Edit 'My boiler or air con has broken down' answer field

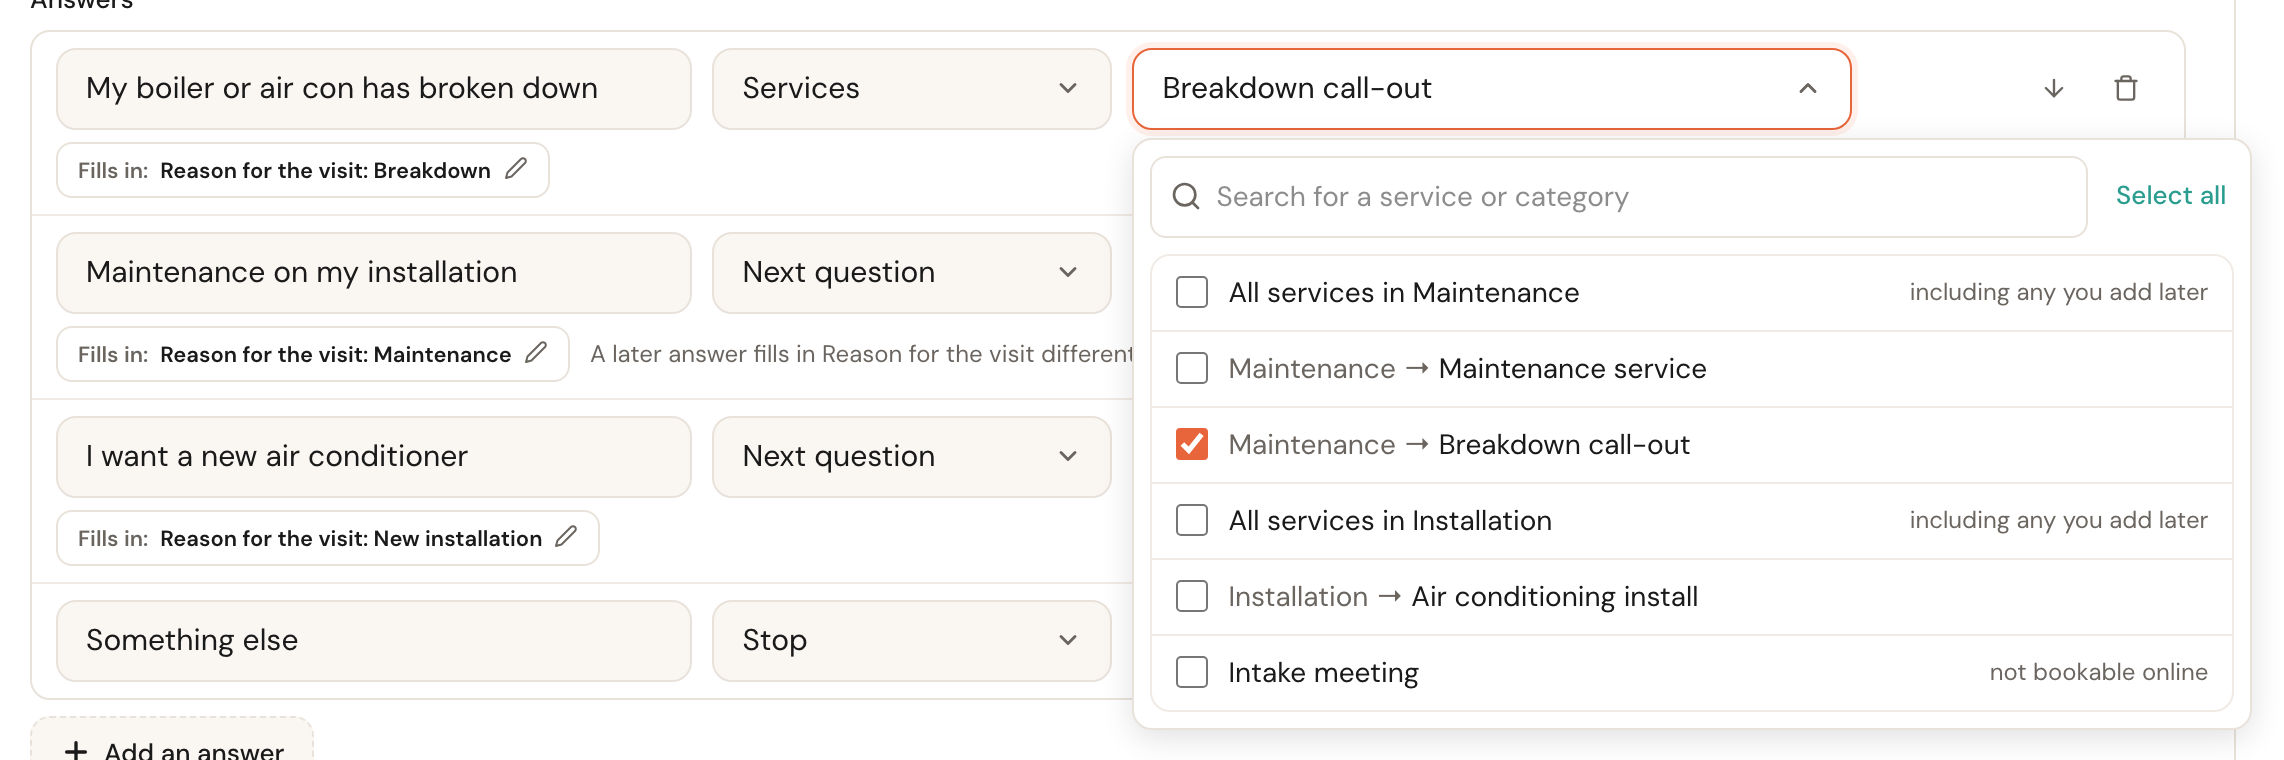[x=374, y=89]
